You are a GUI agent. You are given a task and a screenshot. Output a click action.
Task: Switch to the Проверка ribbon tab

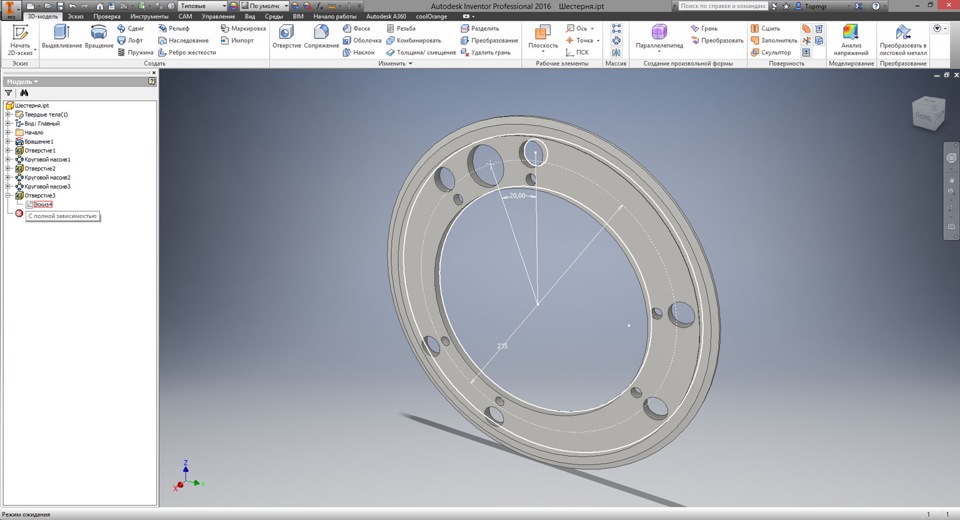coord(107,17)
